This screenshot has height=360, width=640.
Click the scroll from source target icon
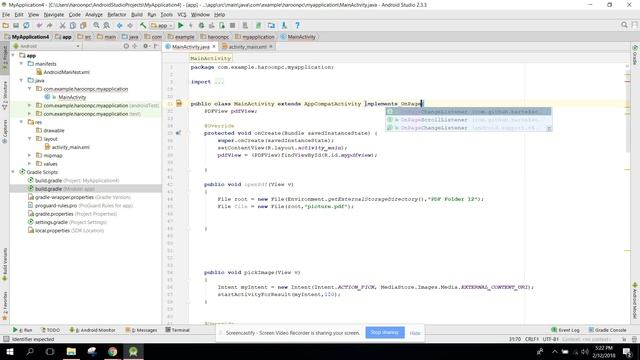(126, 46)
